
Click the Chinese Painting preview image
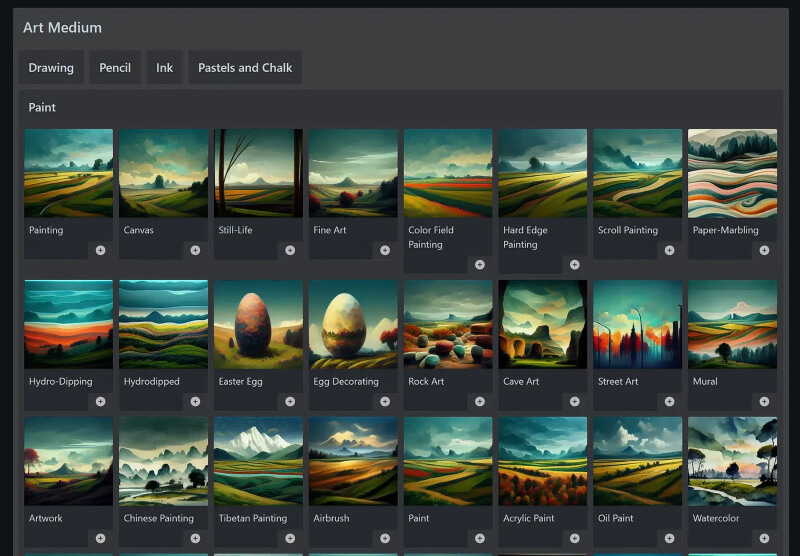tap(163, 461)
